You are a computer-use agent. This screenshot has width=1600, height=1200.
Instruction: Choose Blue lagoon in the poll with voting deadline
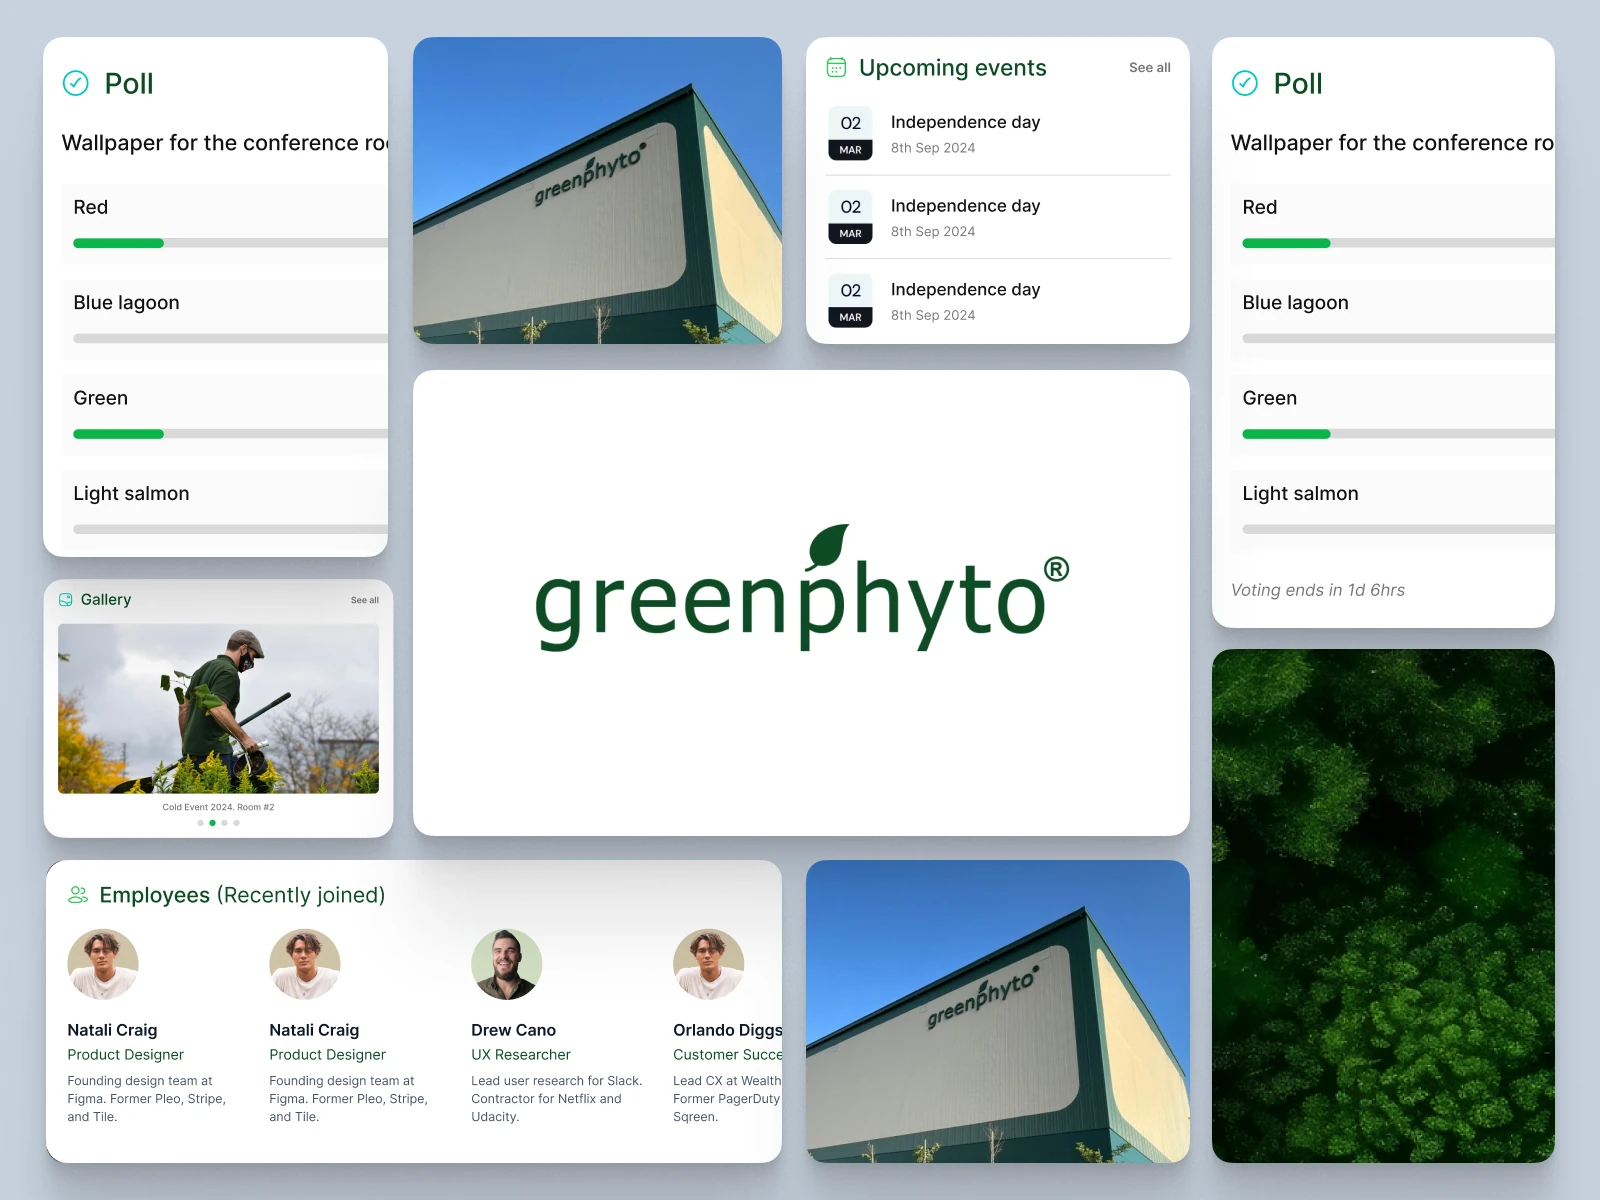pos(1393,319)
